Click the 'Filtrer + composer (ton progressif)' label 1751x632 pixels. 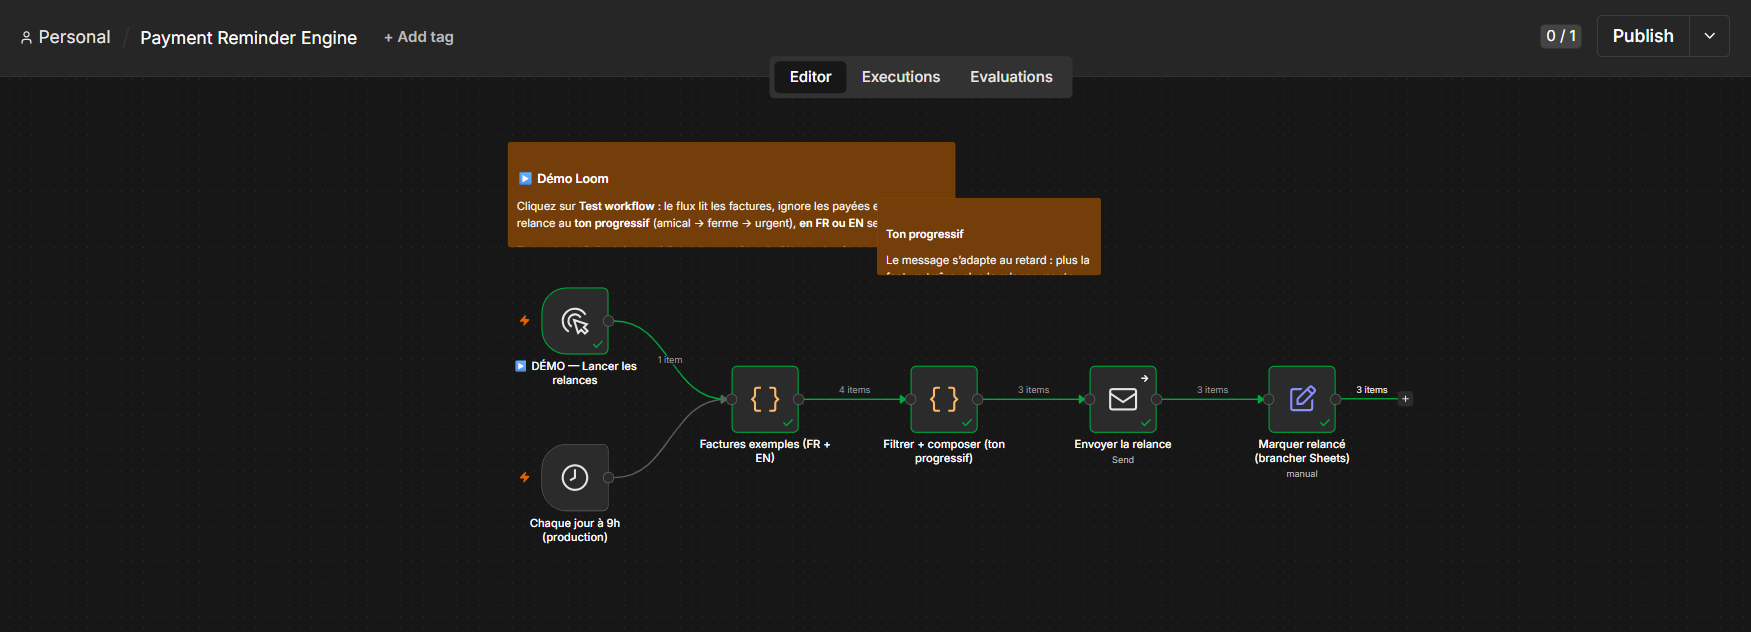coord(944,451)
